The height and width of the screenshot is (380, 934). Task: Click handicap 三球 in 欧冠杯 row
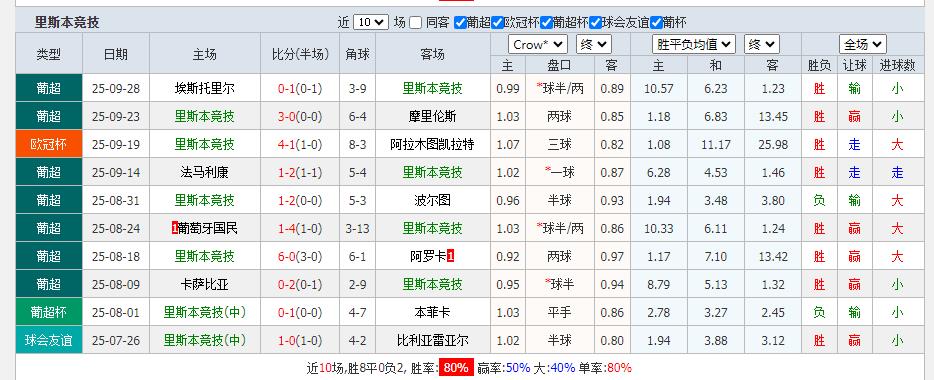click(x=559, y=145)
